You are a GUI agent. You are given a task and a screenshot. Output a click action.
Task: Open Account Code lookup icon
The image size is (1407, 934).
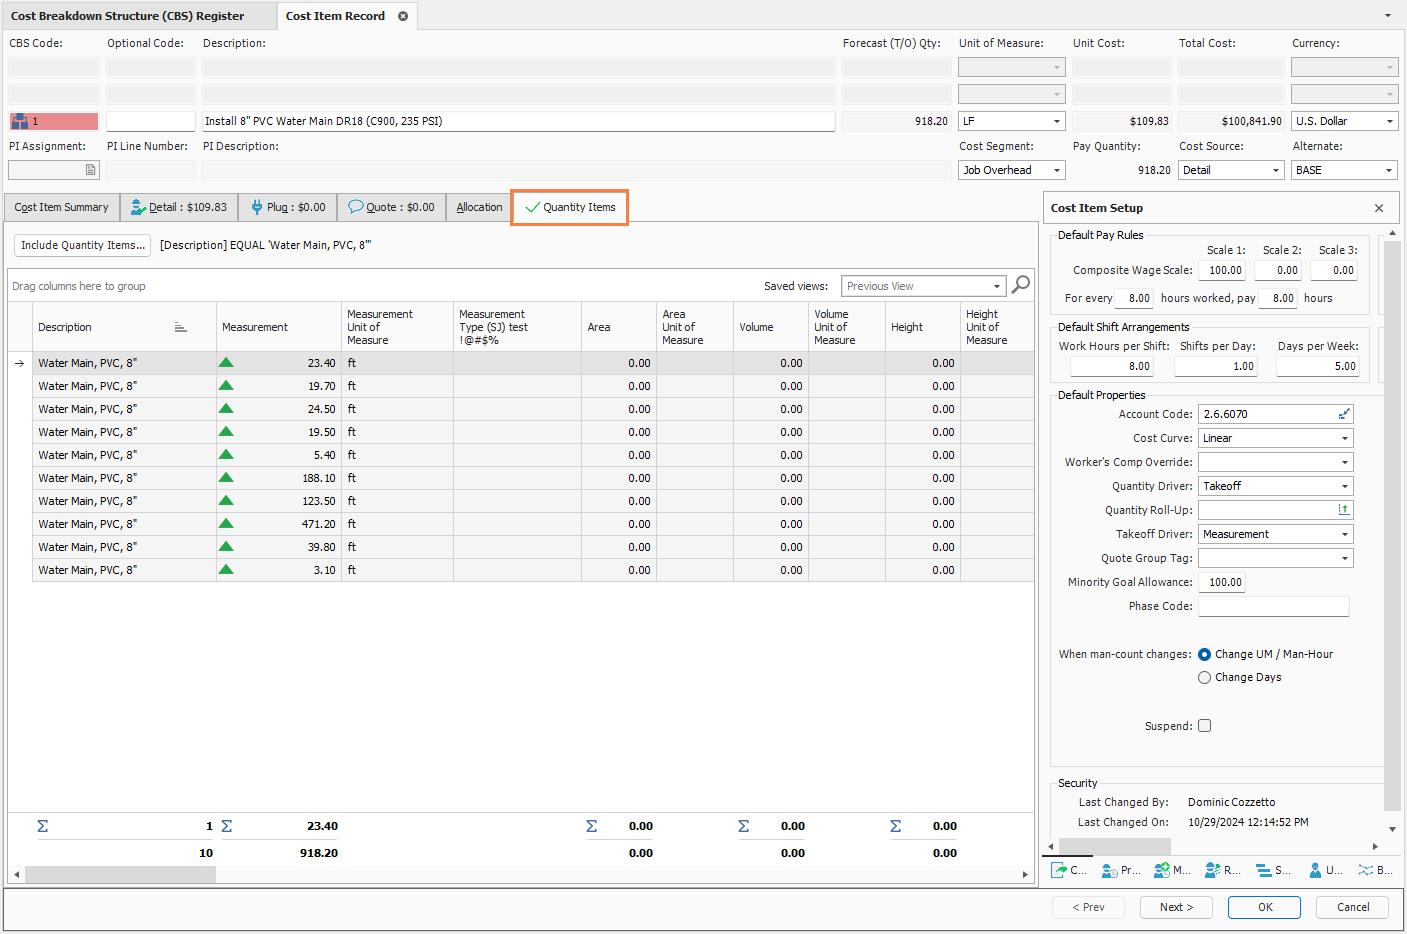tap(1344, 414)
